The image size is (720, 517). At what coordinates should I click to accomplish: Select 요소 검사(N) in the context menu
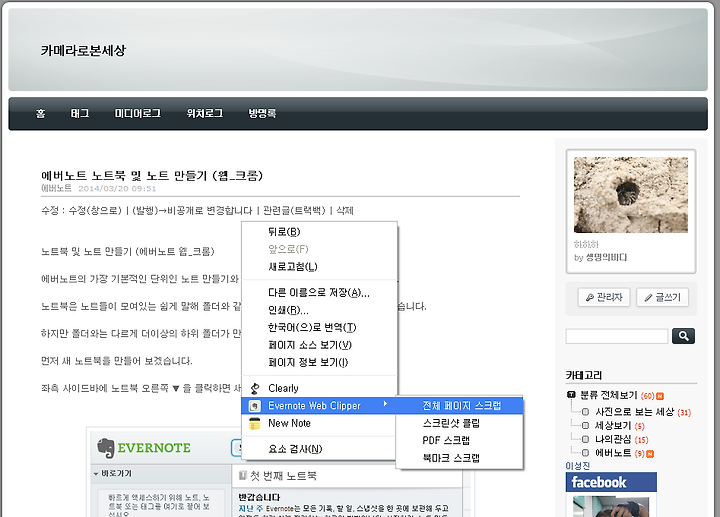click(319, 449)
